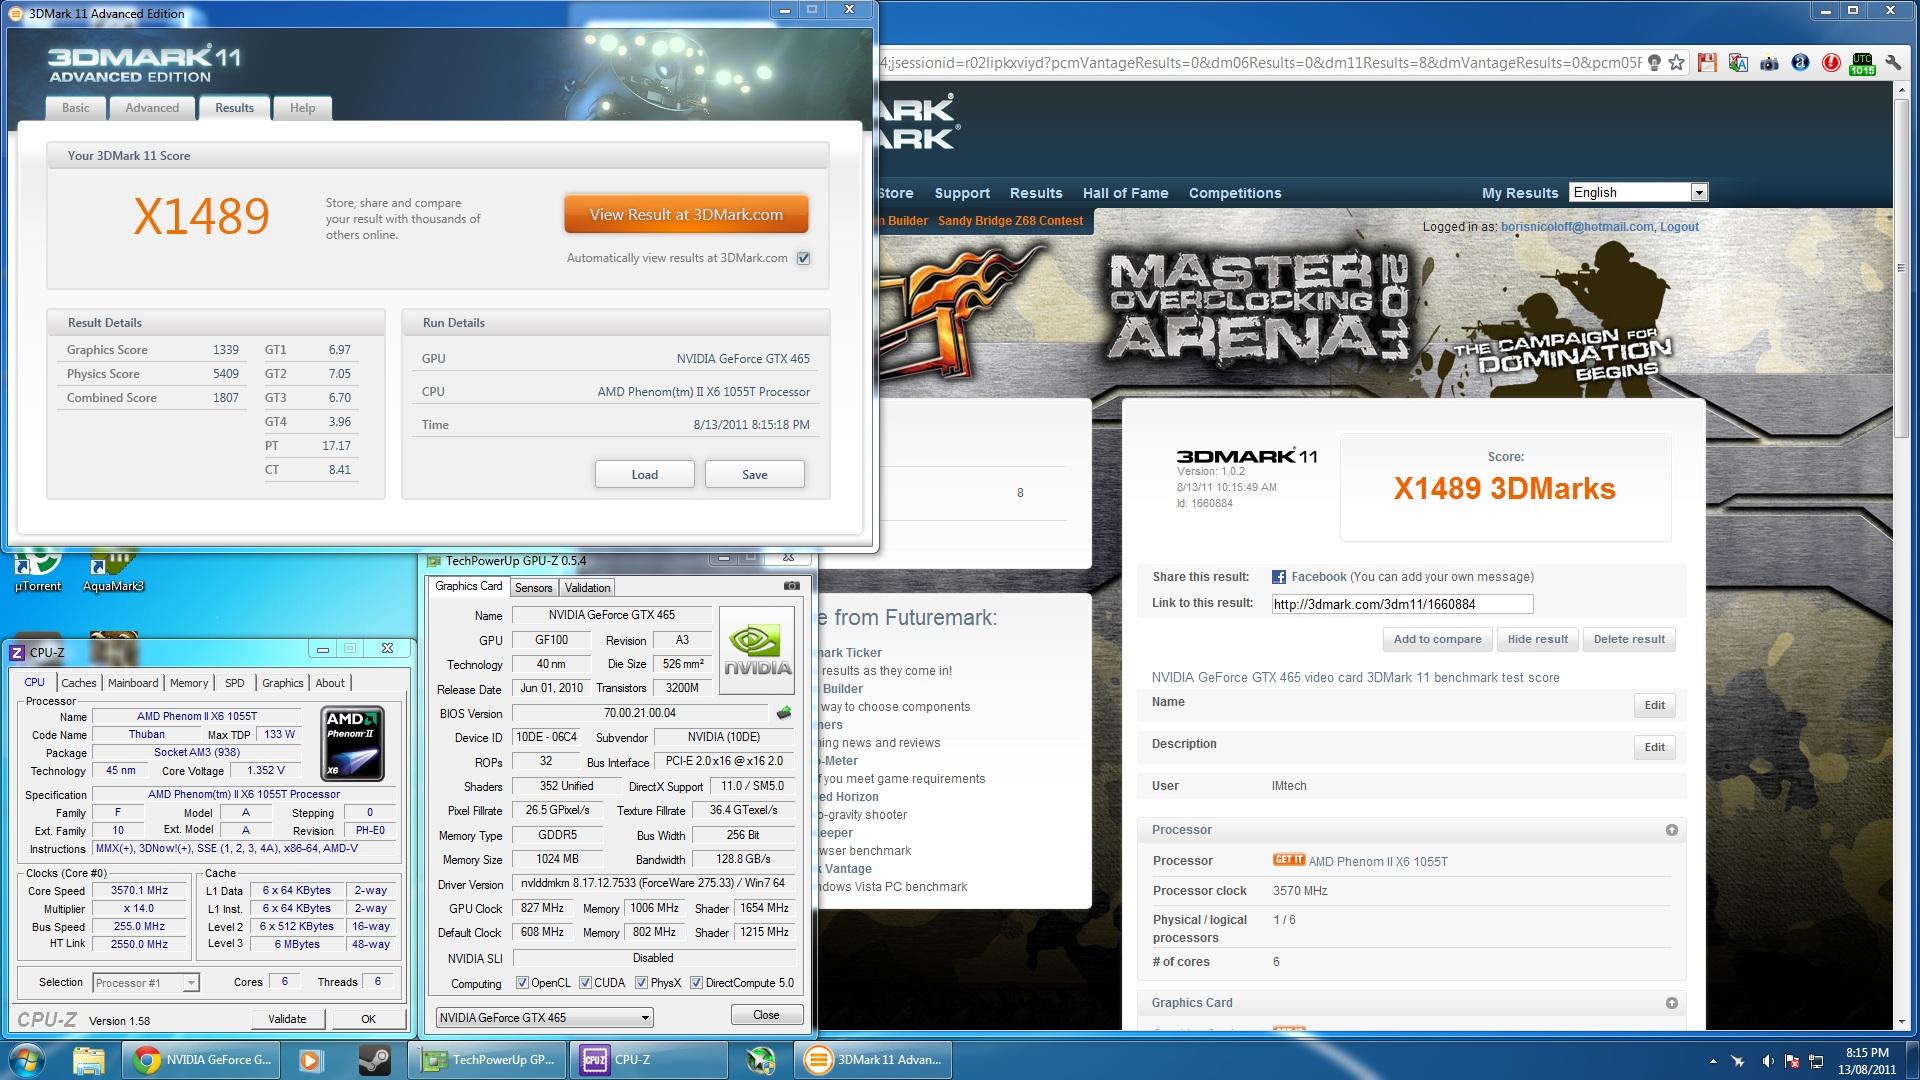This screenshot has height=1080, width=1920.
Task: Click the Facebook share icon
Action: click(x=1278, y=577)
